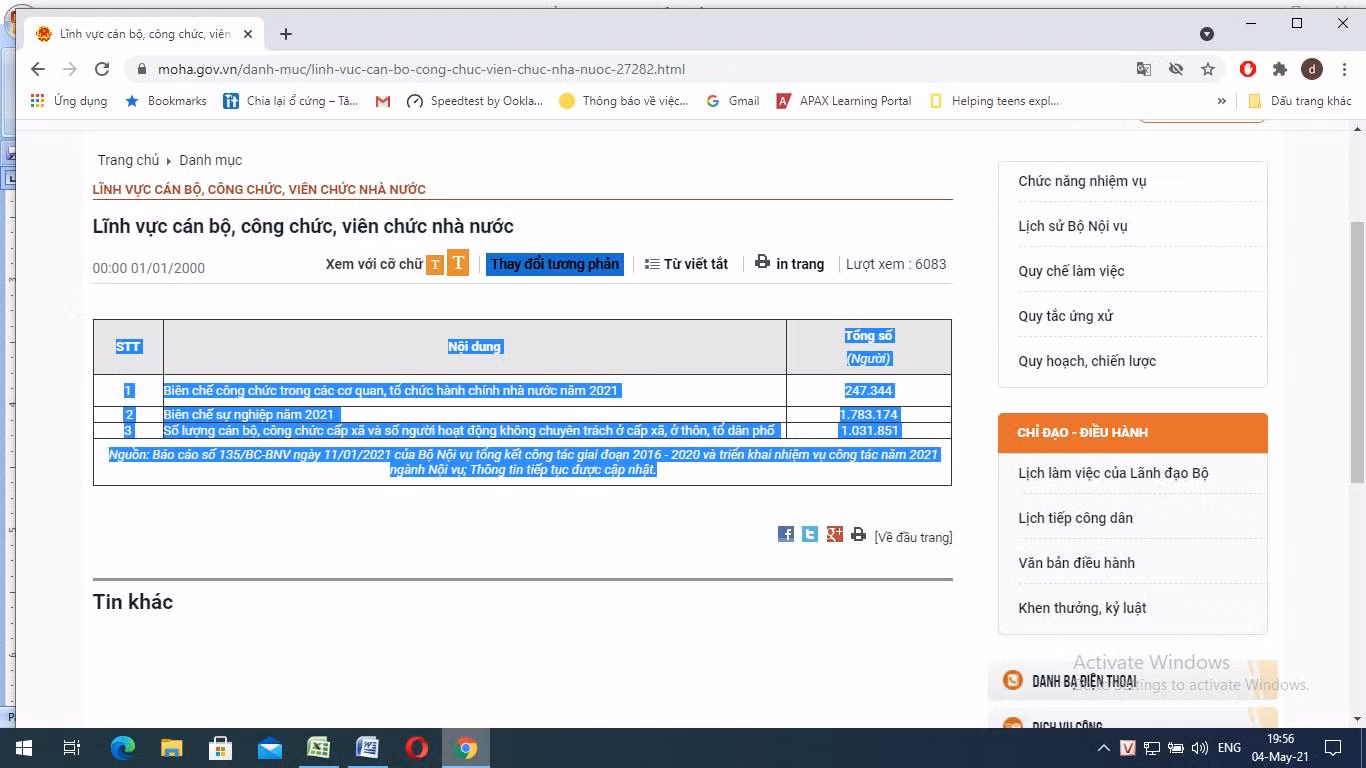This screenshot has height=768, width=1366.
Task: Share the article on Facebook
Action: 786,534
